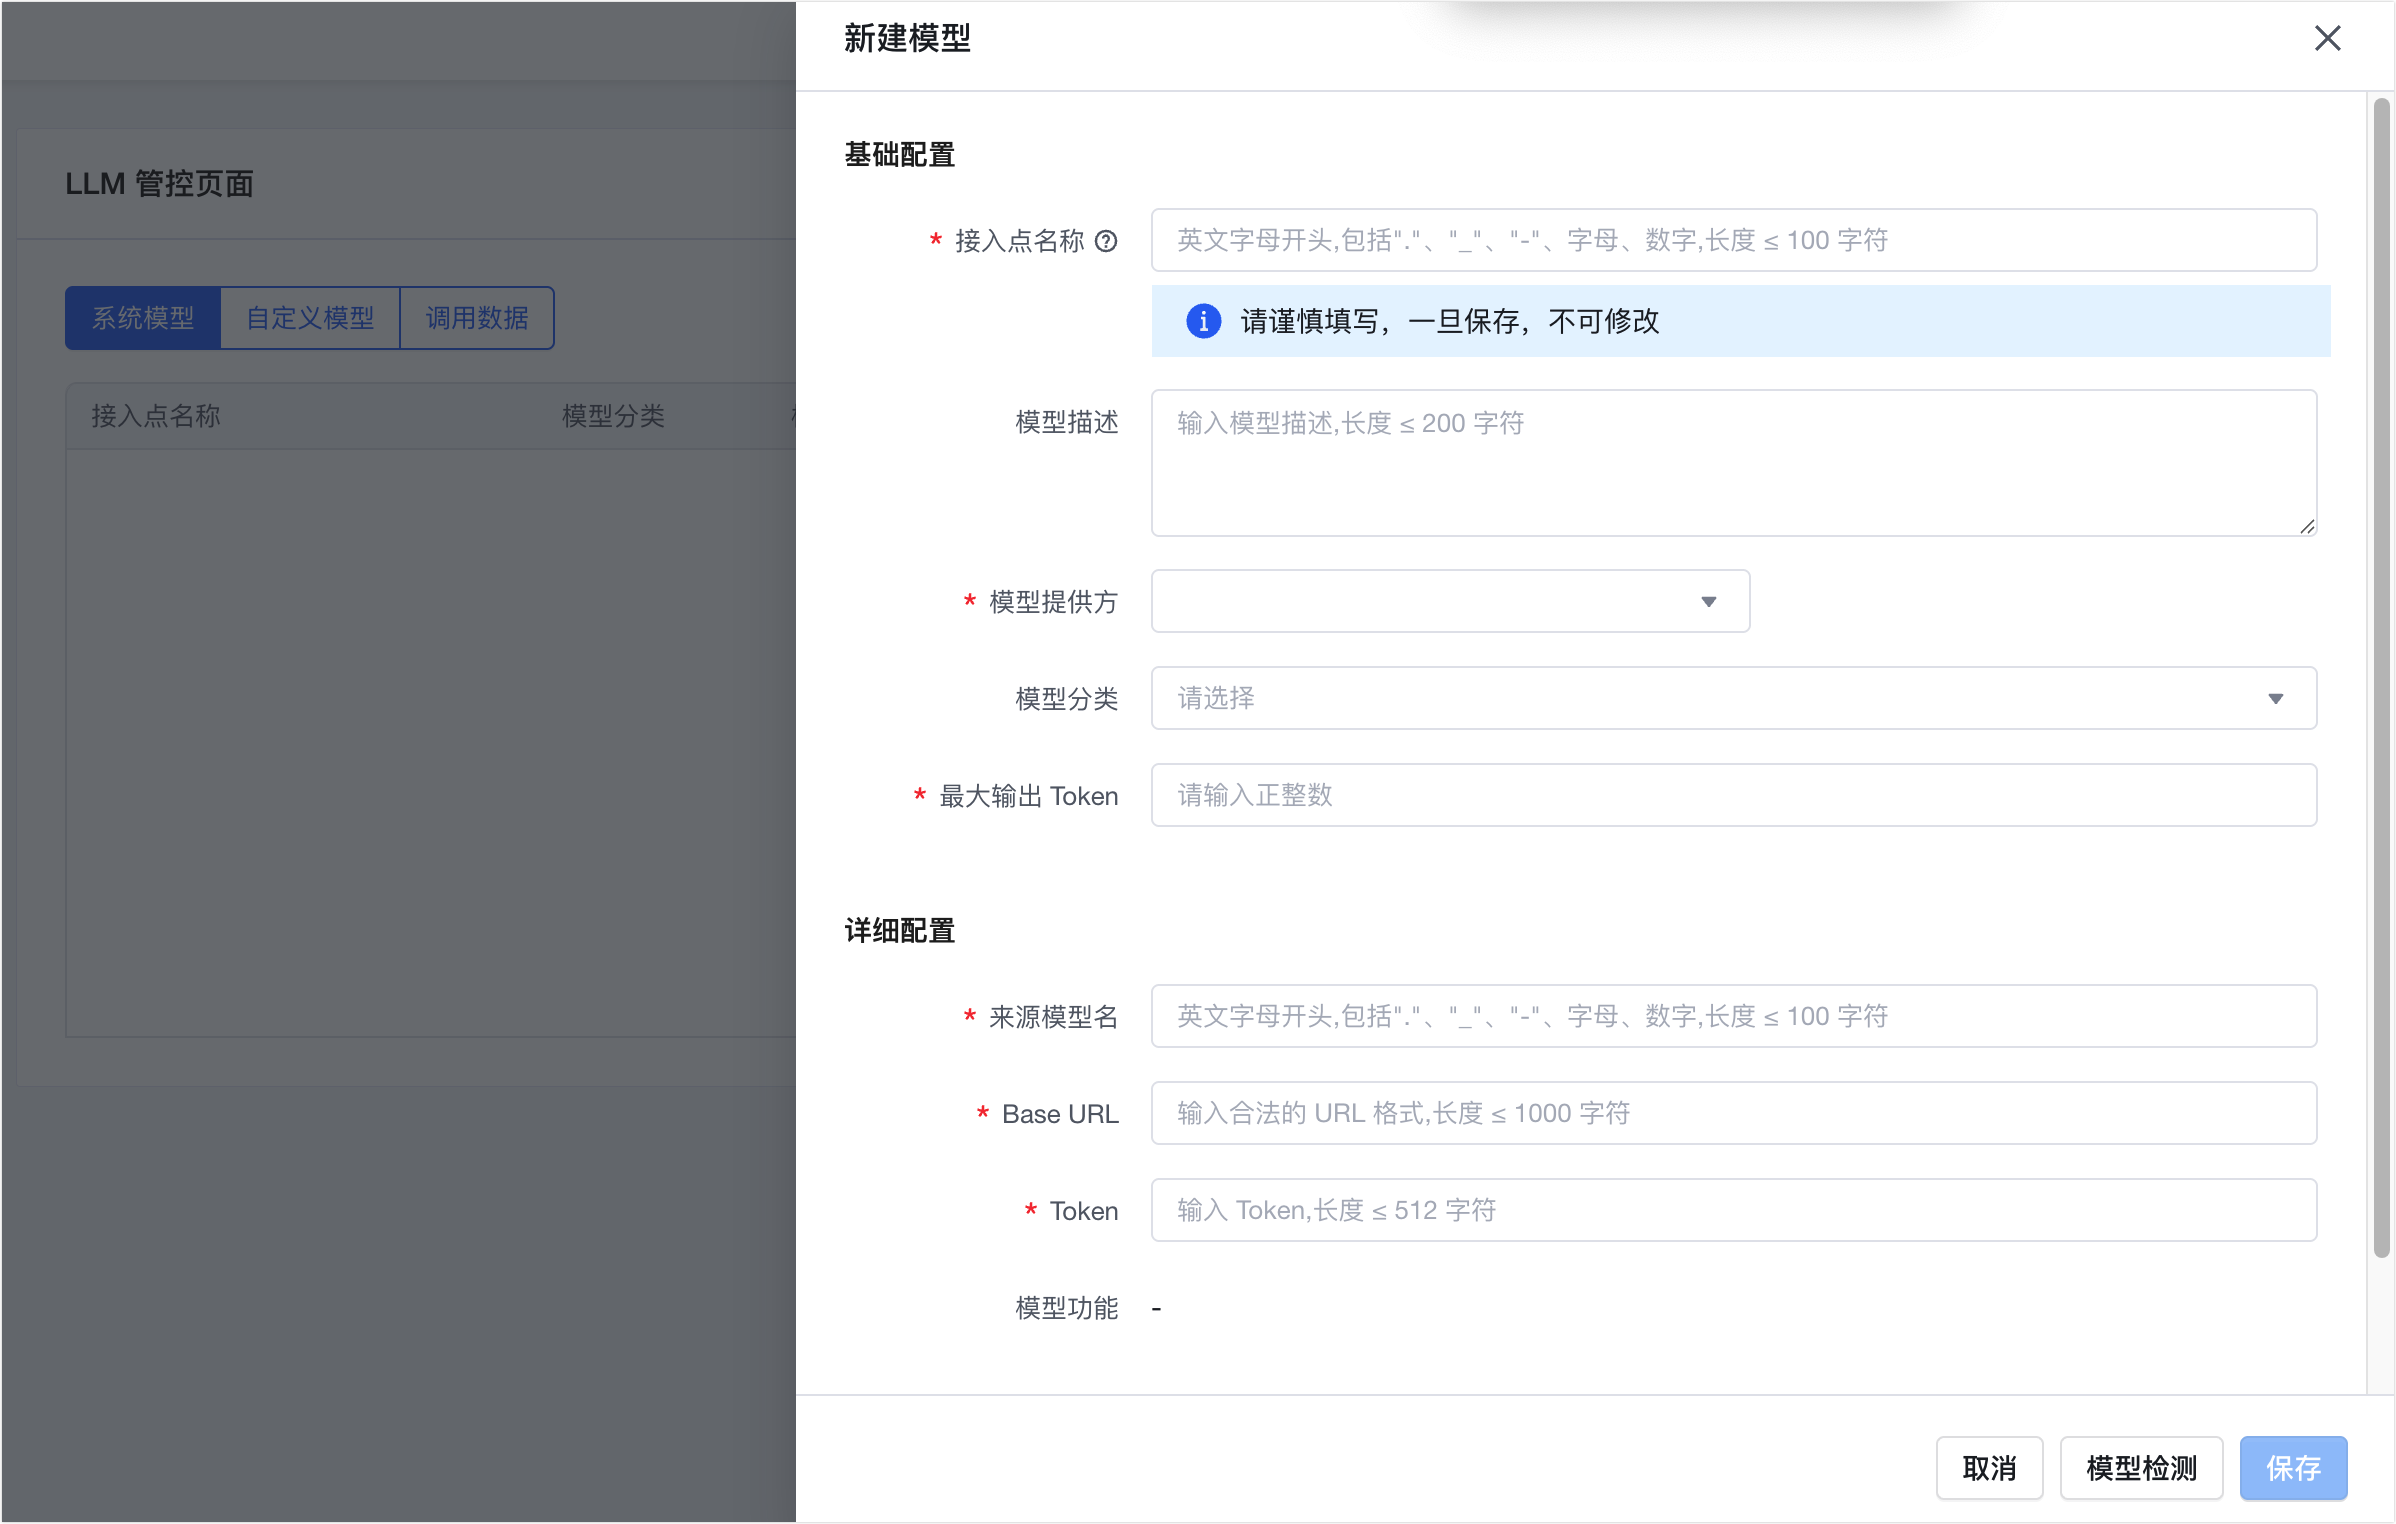The image size is (2396, 1524).
Task: Click the 来源模型名 input field
Action: click(x=1733, y=1017)
